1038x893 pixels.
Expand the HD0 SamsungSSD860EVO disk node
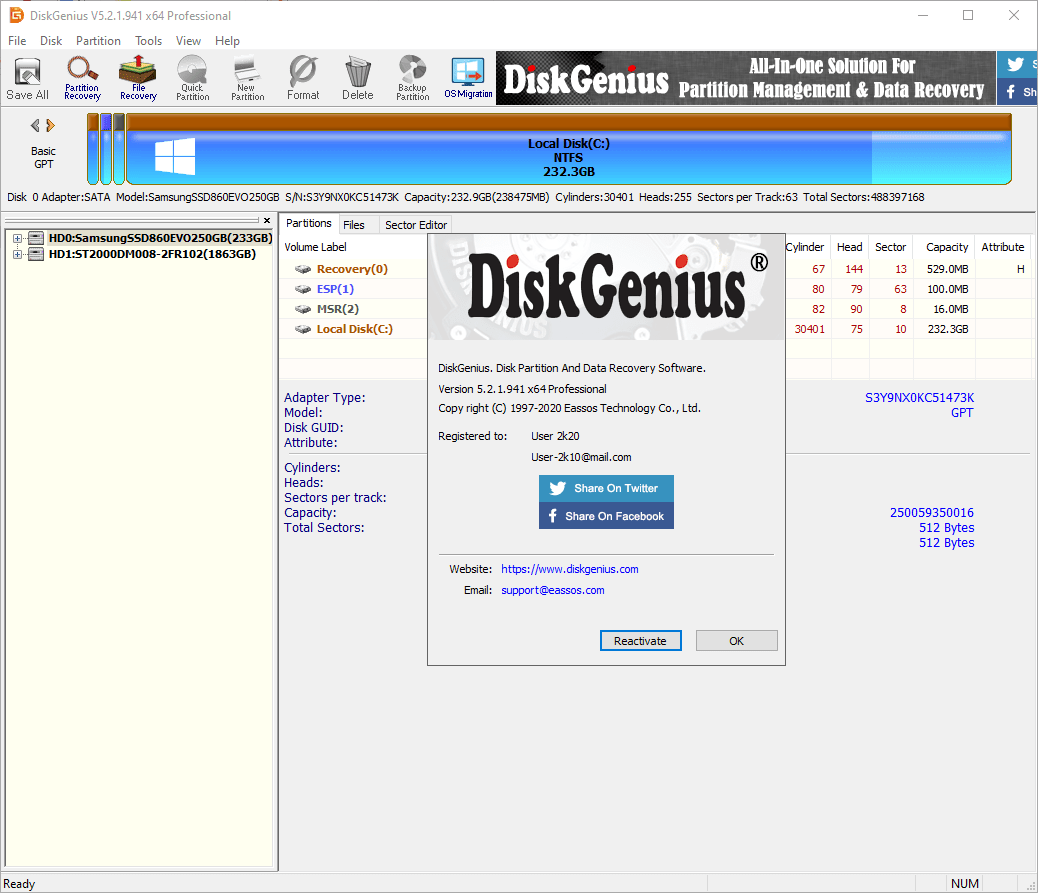pos(16,238)
